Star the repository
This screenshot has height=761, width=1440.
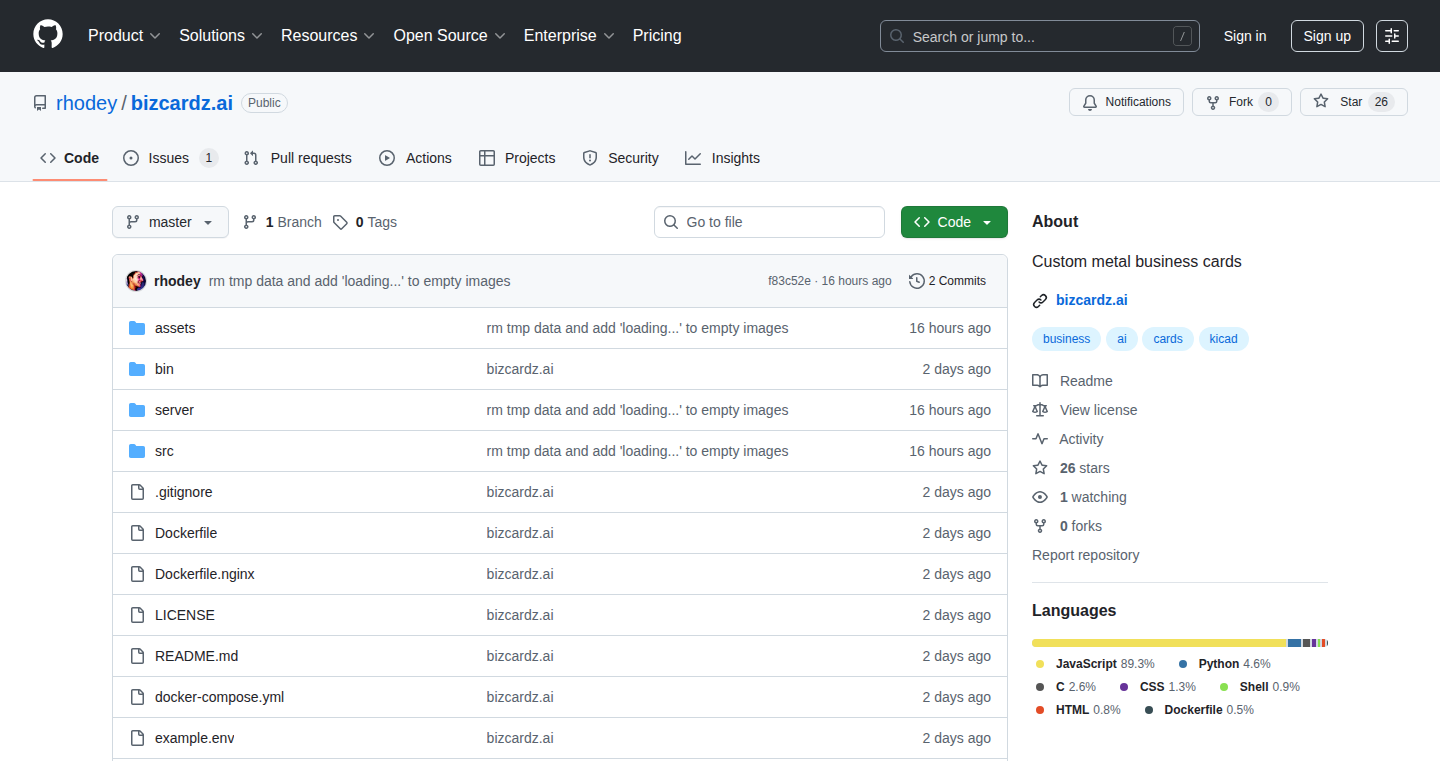[x=1353, y=102]
